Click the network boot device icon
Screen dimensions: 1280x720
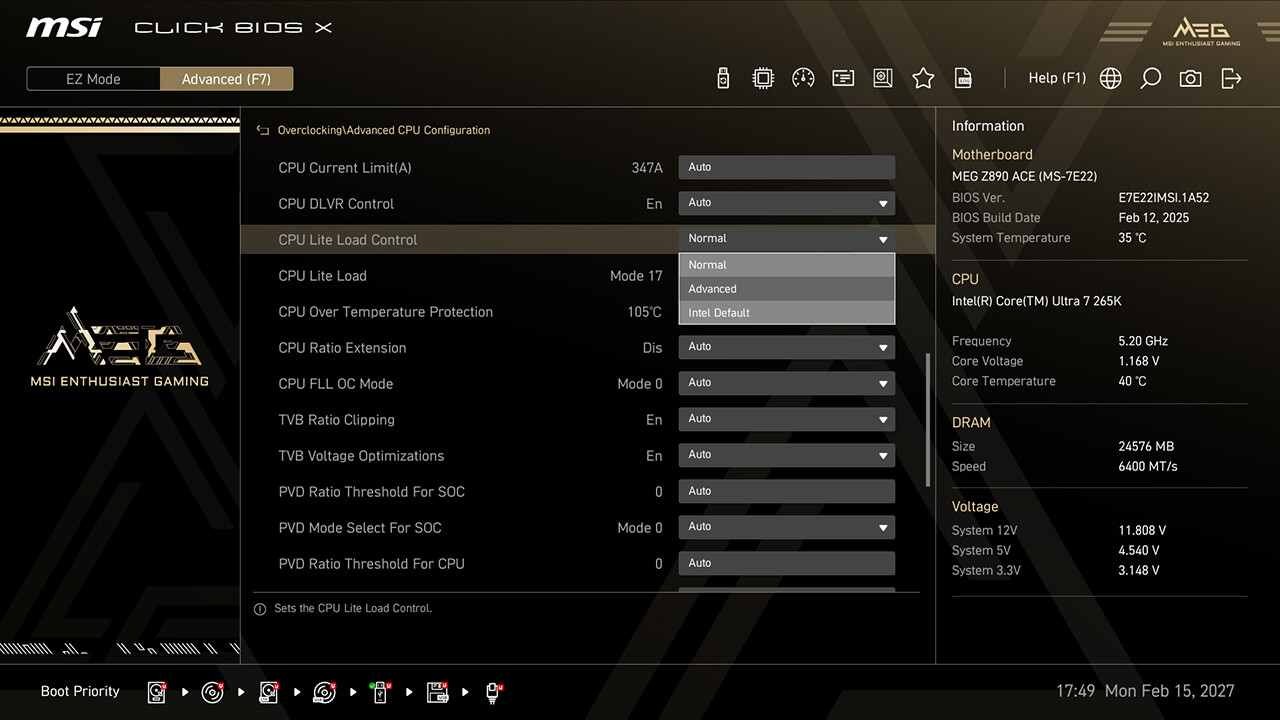tap(493, 692)
